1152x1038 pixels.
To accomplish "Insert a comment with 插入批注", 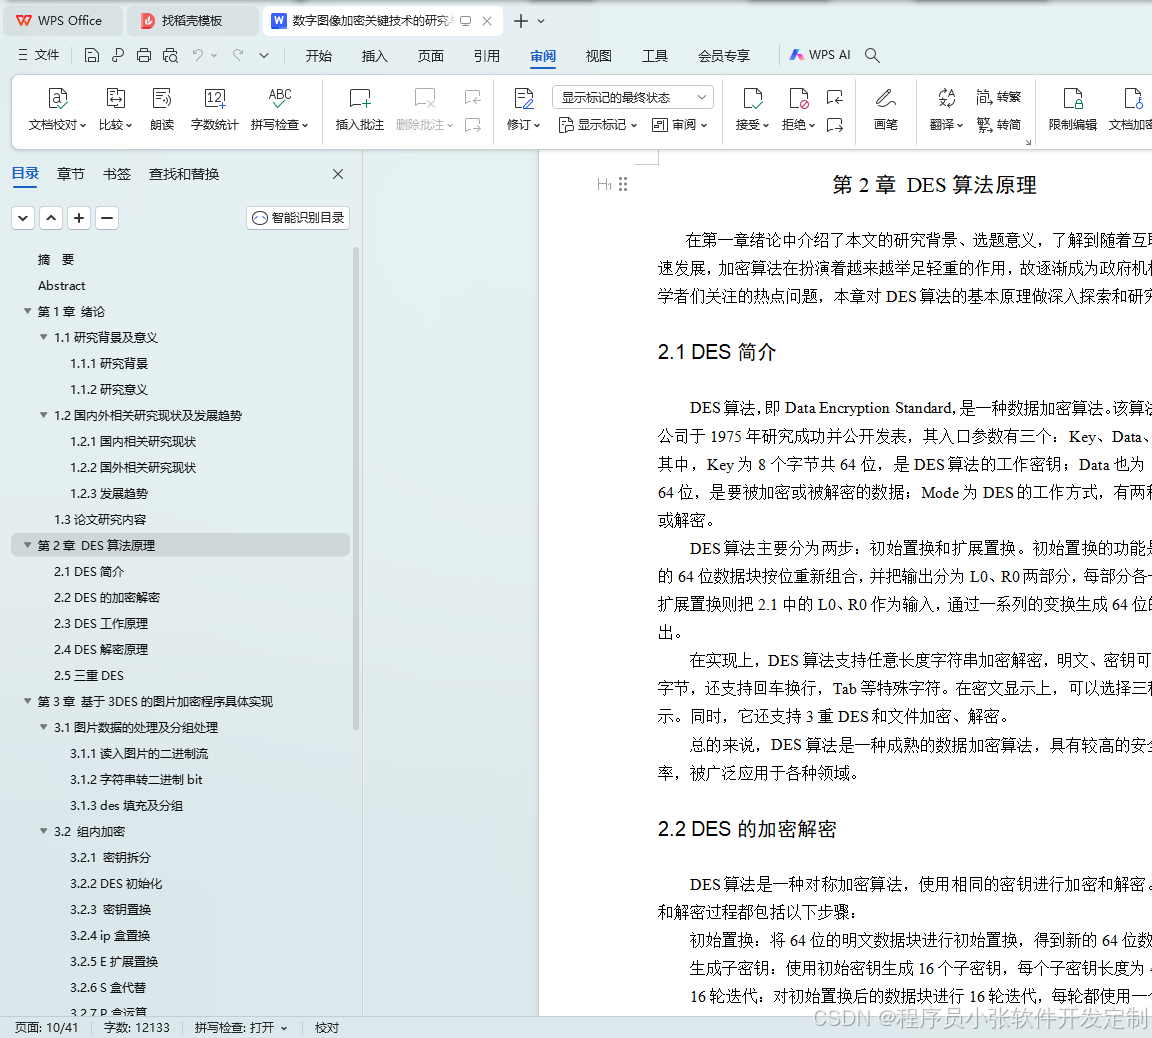I will (359, 109).
